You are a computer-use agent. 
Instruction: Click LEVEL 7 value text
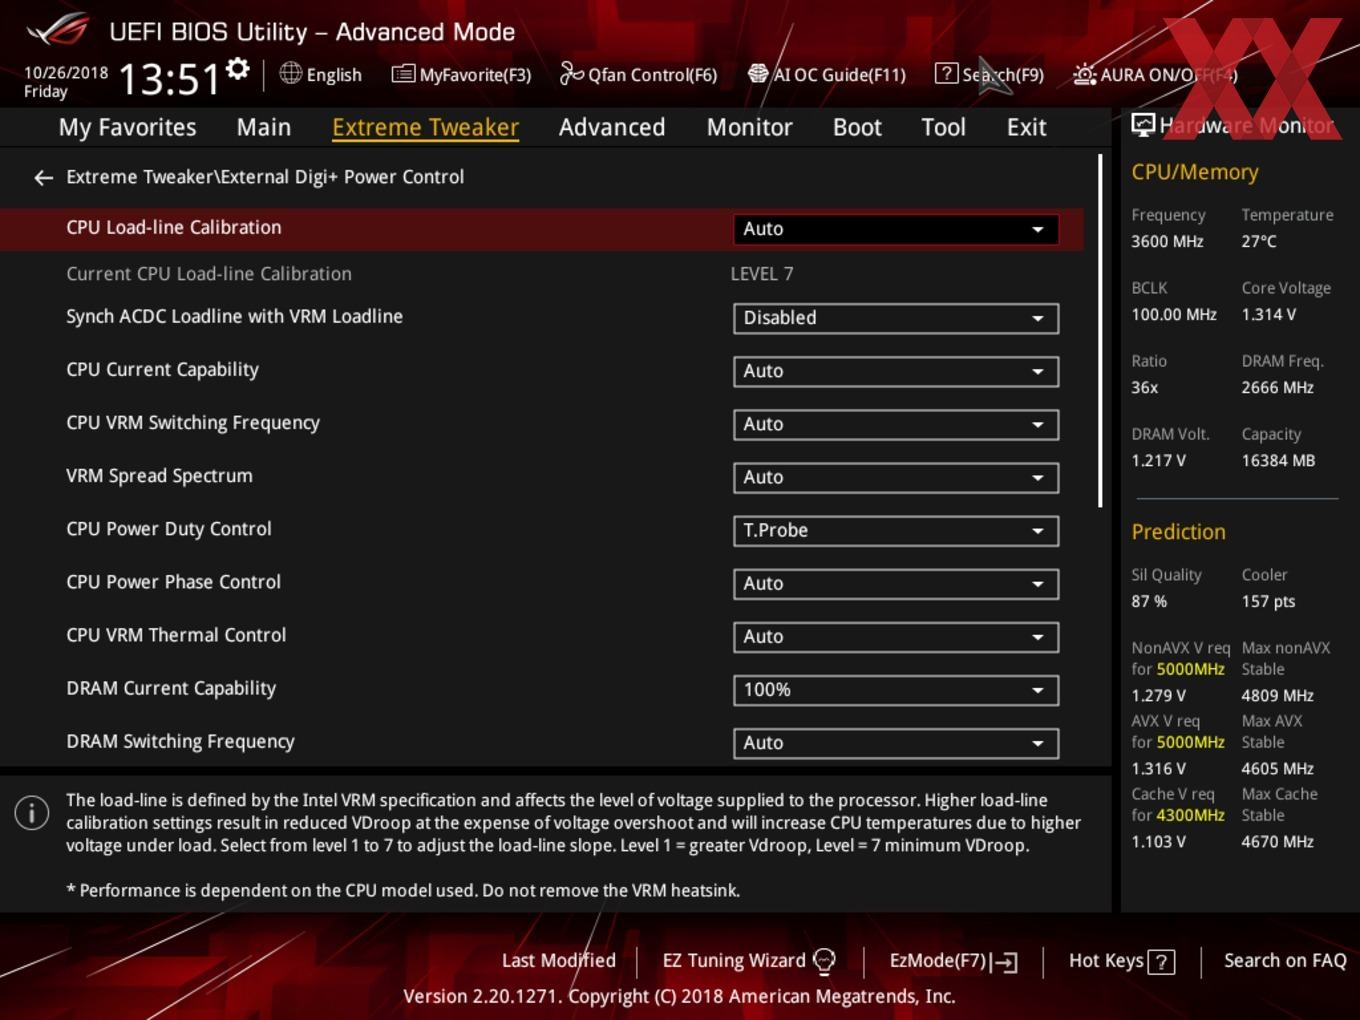click(762, 274)
